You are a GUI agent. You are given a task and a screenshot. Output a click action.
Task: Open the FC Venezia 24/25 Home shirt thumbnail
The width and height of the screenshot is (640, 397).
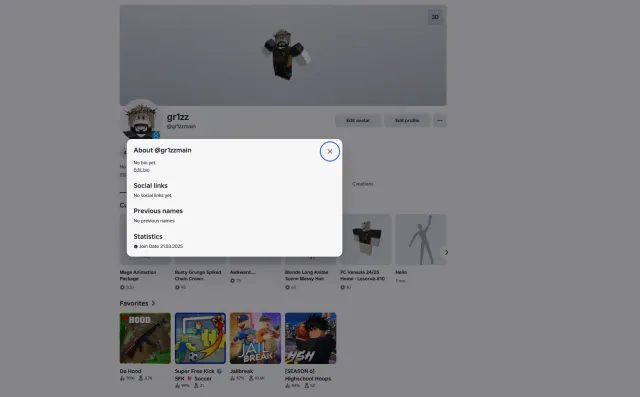[x=365, y=240]
